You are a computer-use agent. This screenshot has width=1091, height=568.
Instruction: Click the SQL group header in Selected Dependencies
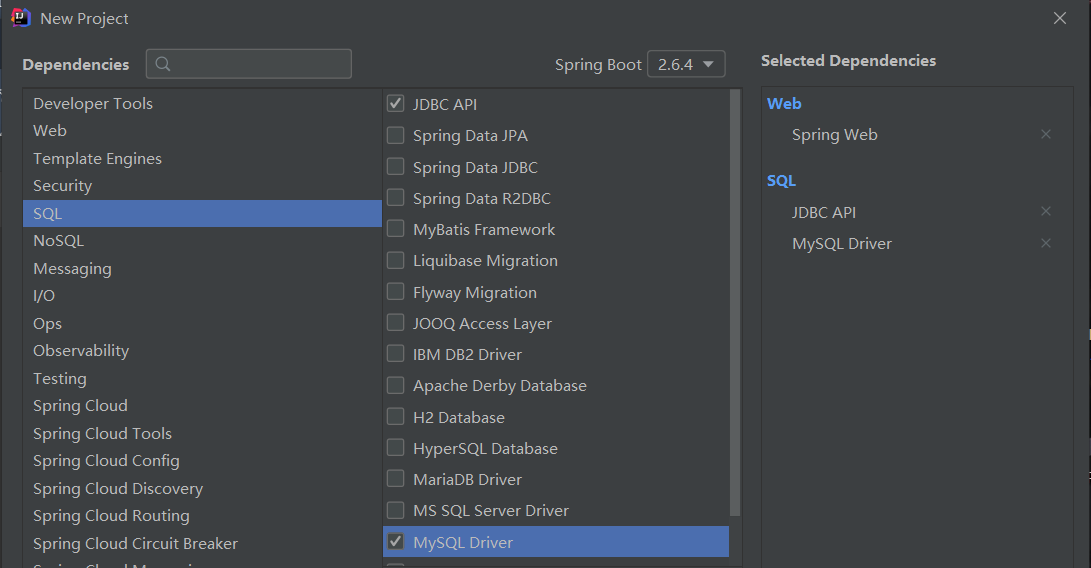[x=781, y=181]
